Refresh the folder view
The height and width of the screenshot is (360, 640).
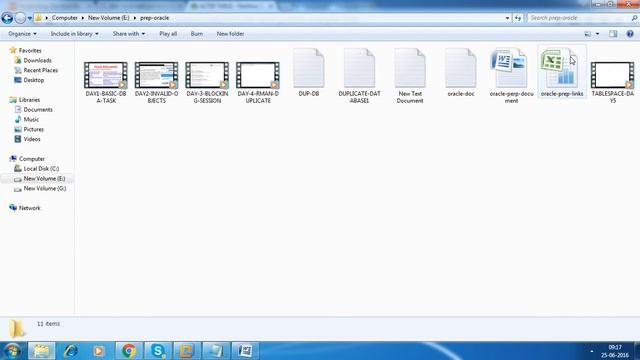click(x=518, y=18)
